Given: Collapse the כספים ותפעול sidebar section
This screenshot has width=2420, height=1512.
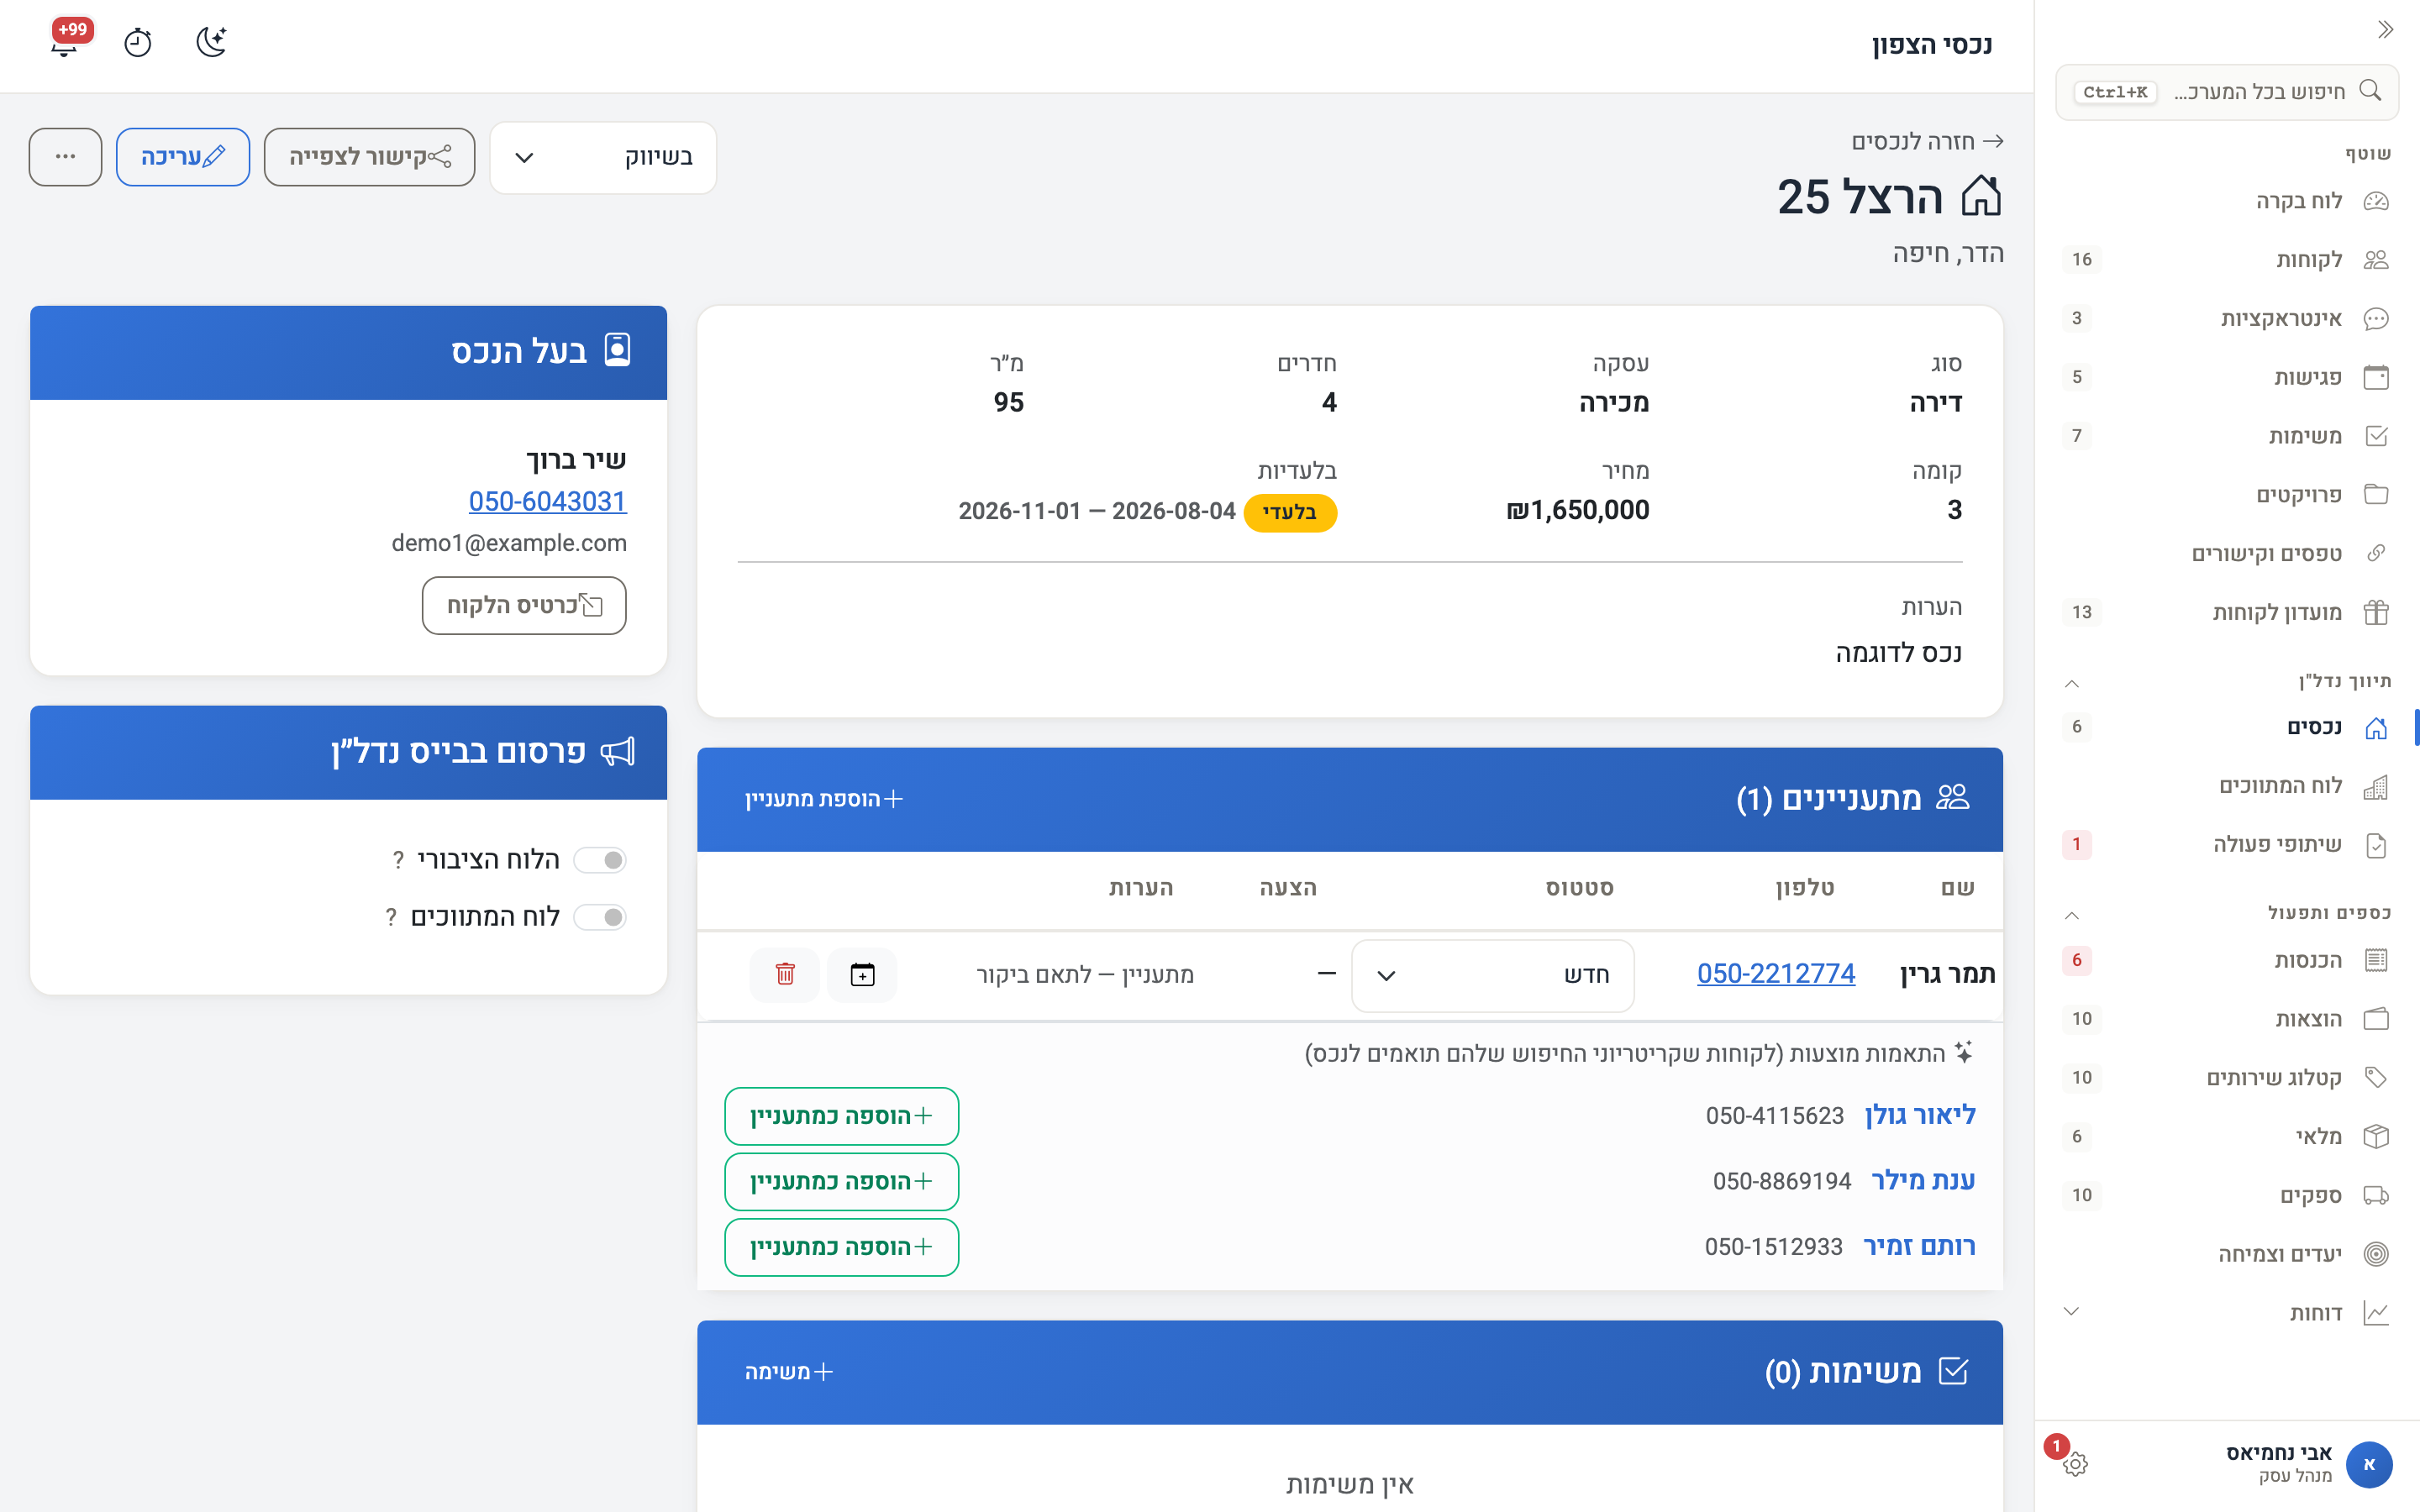Looking at the screenshot, I should point(2072,915).
